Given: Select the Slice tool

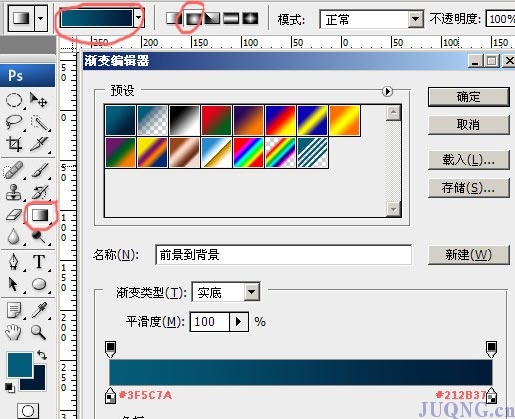Looking at the screenshot, I should coord(39,144).
